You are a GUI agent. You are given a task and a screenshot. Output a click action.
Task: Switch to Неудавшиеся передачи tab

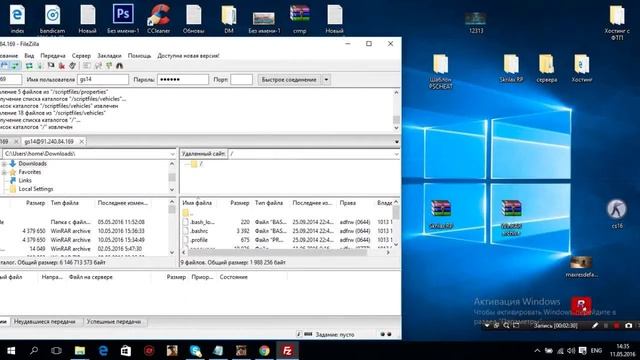[44, 322]
